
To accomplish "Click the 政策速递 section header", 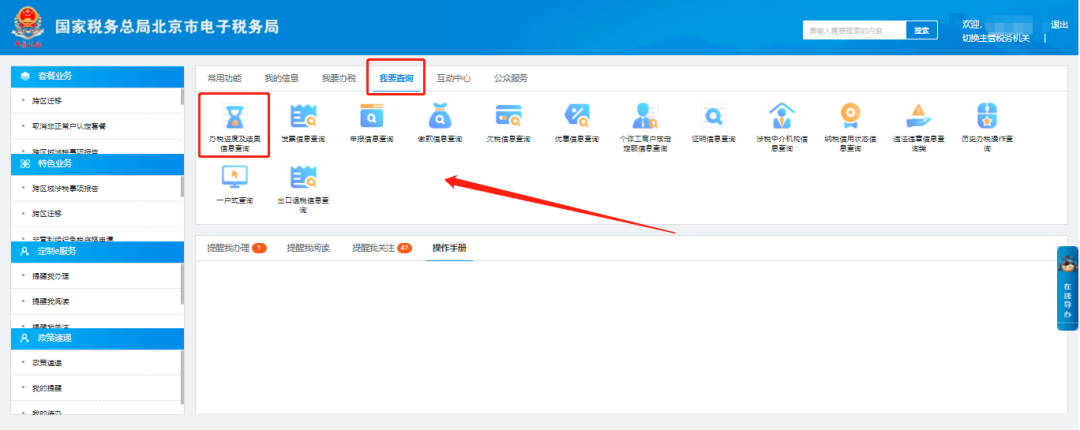I will click(x=98, y=338).
